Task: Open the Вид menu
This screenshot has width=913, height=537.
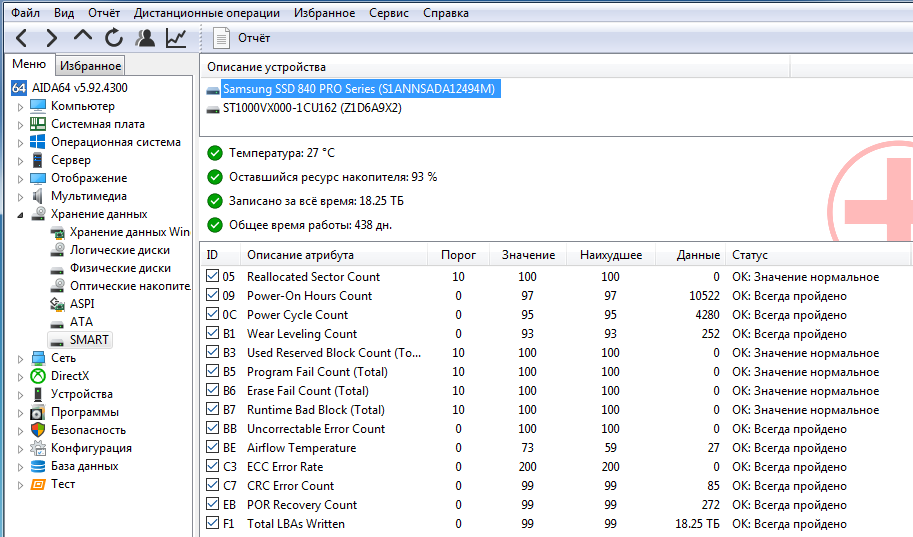Action: click(64, 13)
